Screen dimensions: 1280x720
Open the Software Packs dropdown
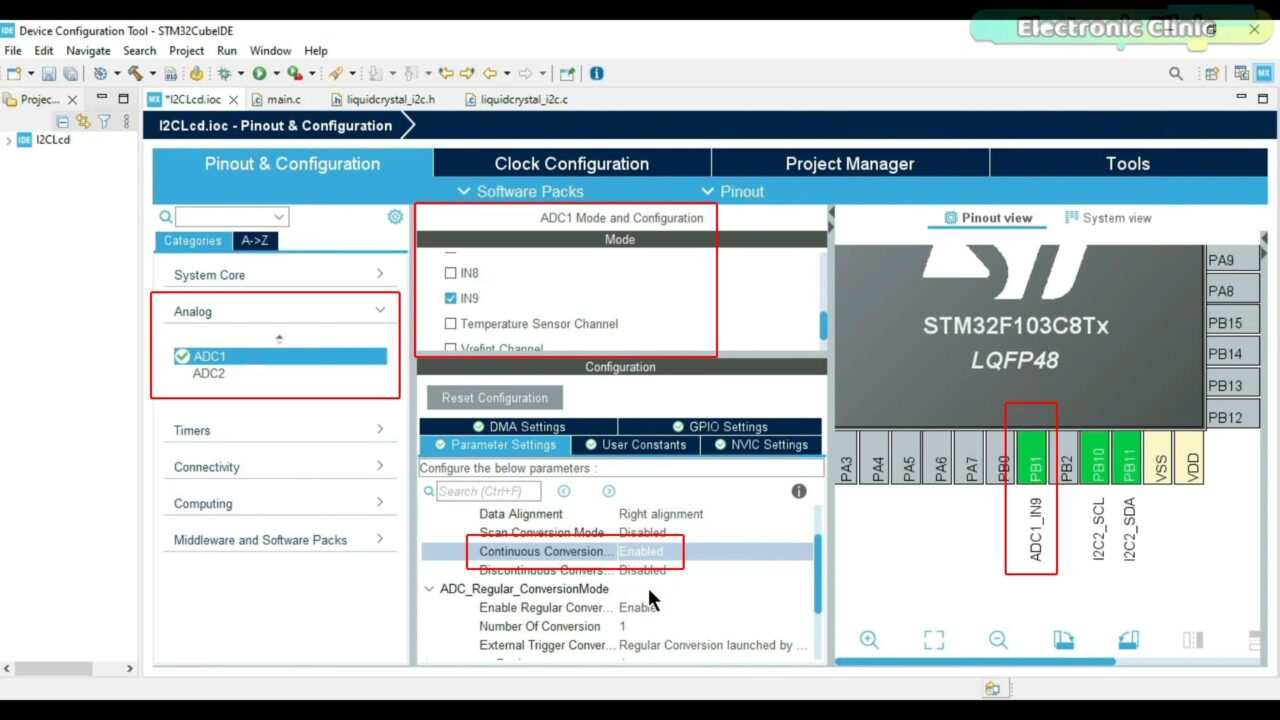520,192
